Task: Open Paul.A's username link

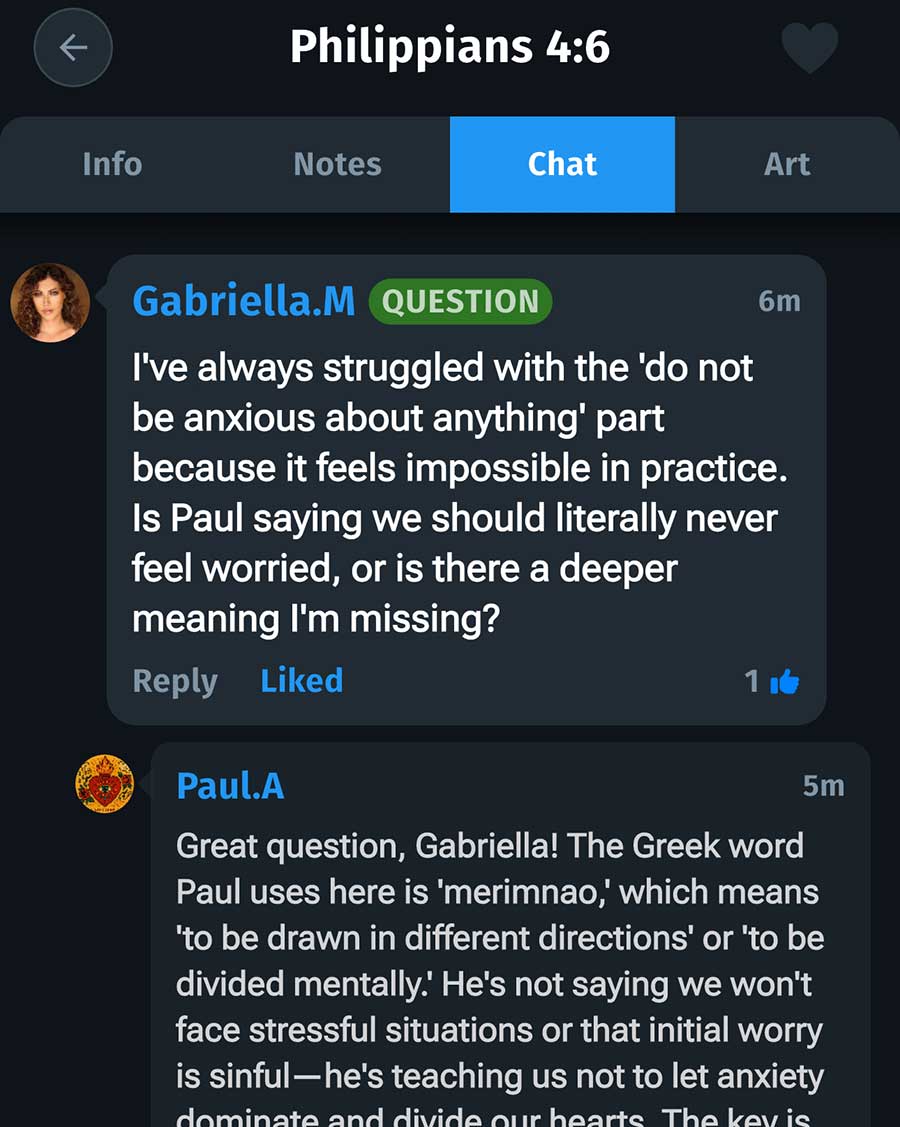Action: 229,787
